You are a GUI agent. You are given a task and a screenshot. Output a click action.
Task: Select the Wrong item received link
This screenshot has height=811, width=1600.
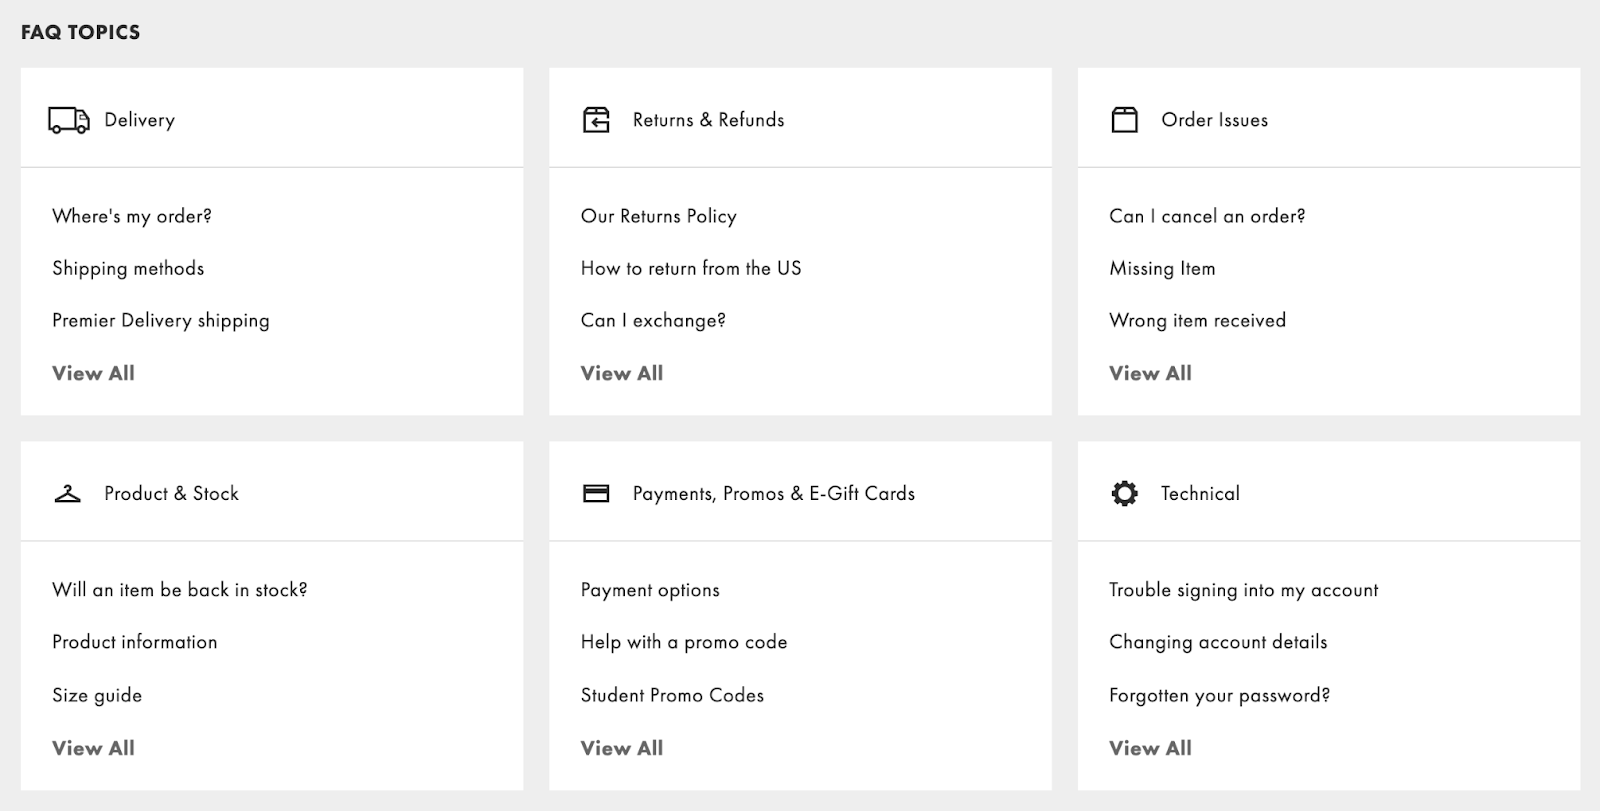point(1197,320)
